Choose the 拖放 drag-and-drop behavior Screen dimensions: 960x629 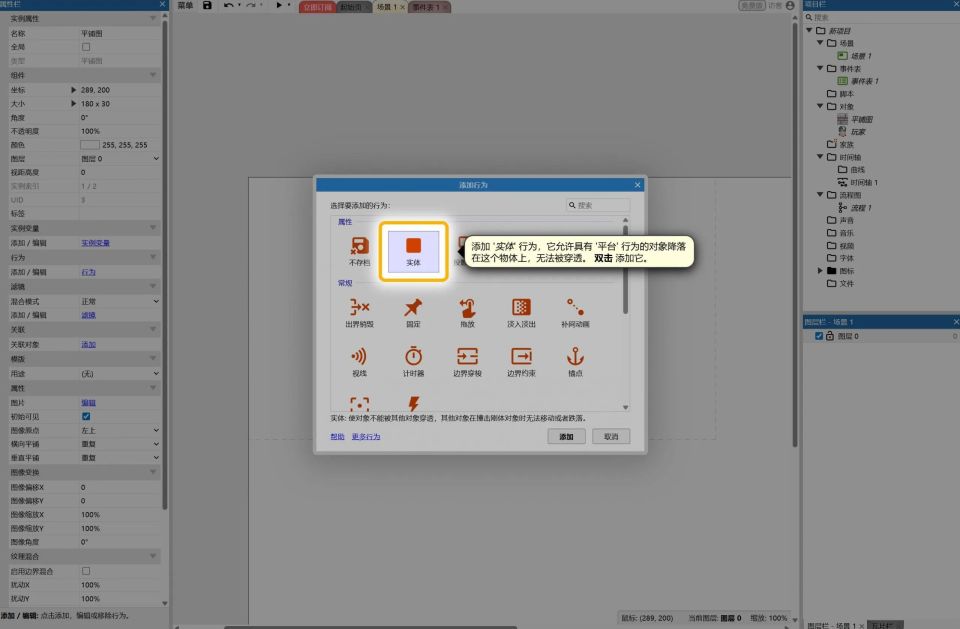tap(467, 312)
